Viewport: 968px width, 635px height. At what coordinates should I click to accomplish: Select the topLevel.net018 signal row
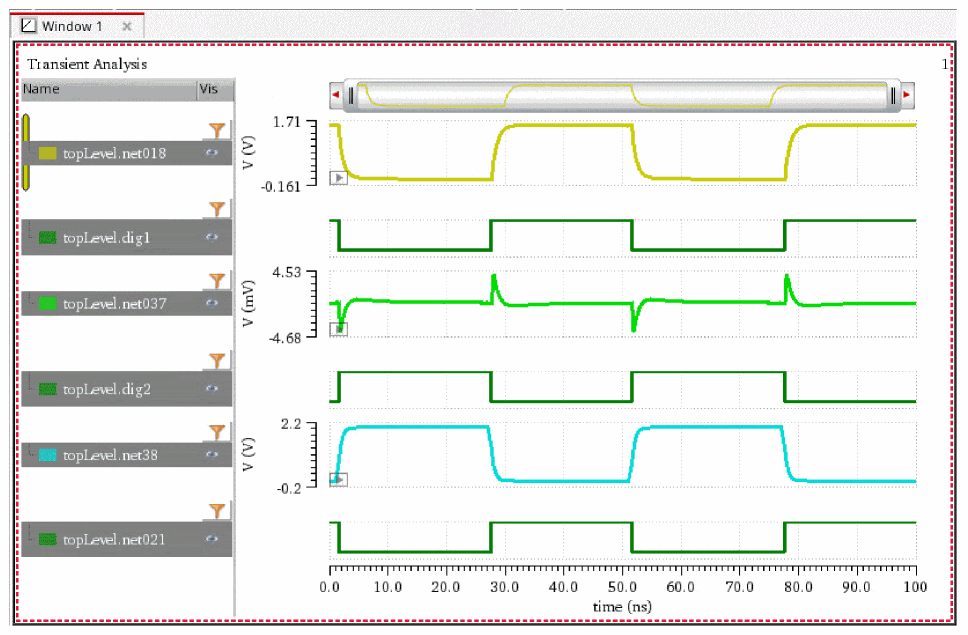(127, 153)
